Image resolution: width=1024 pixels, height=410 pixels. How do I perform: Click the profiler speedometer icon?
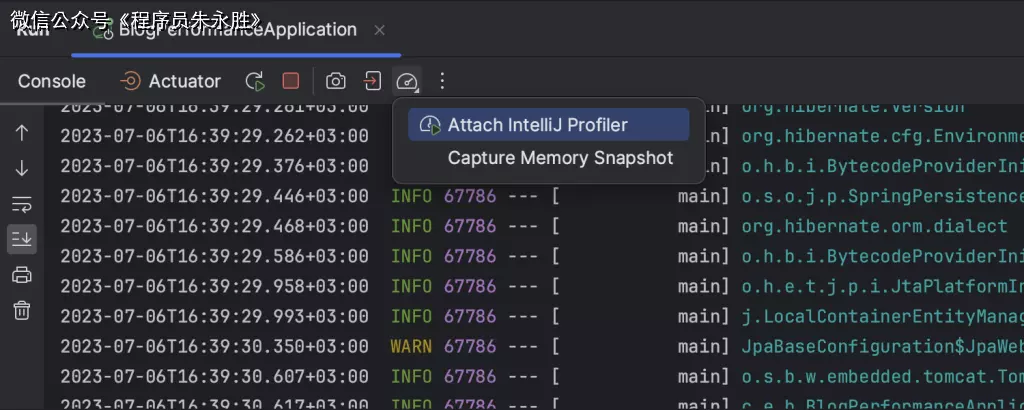(x=406, y=81)
